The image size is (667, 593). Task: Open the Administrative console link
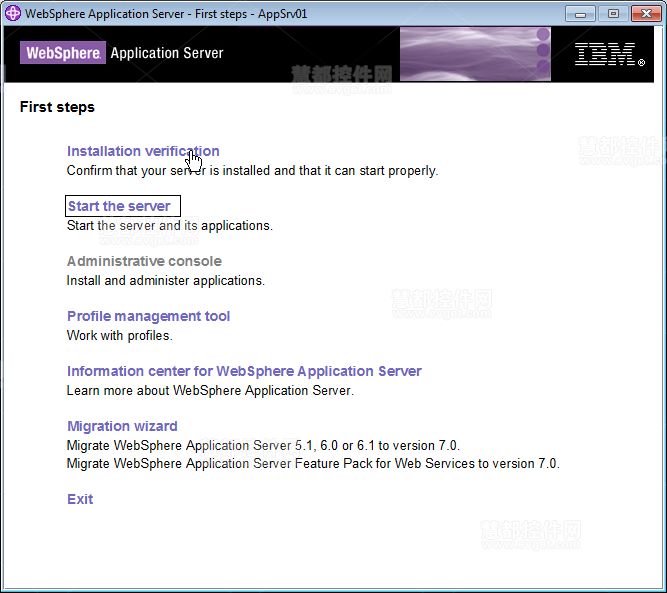[144, 261]
